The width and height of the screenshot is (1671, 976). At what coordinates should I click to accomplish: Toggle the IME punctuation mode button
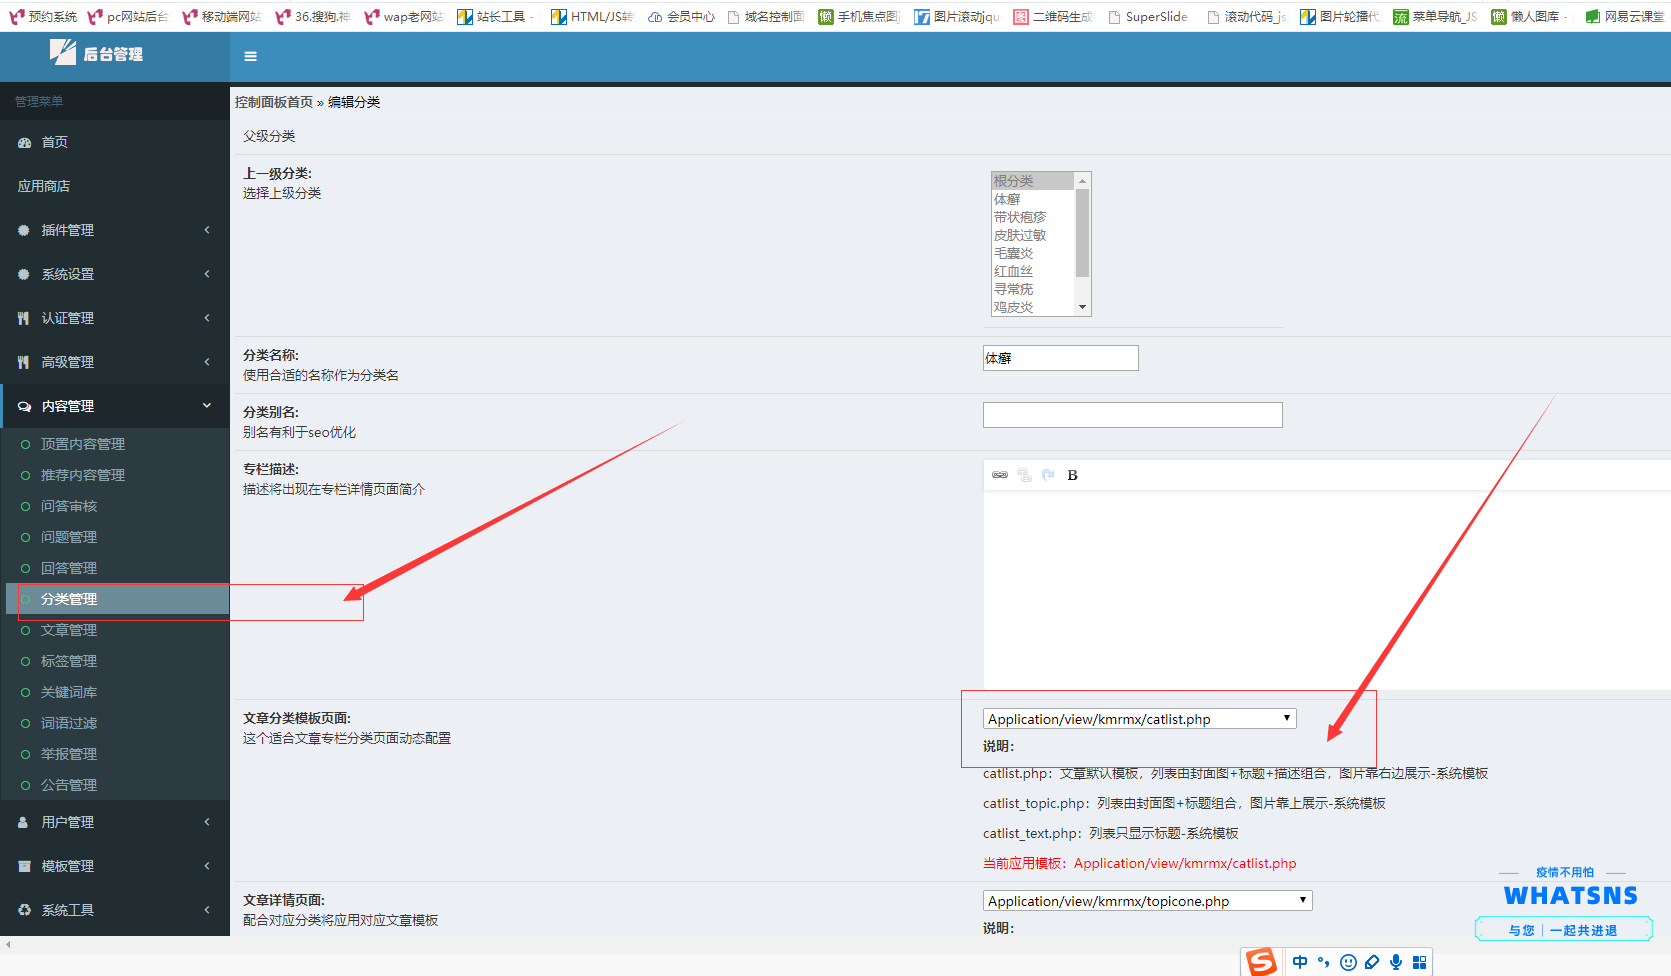1324,962
